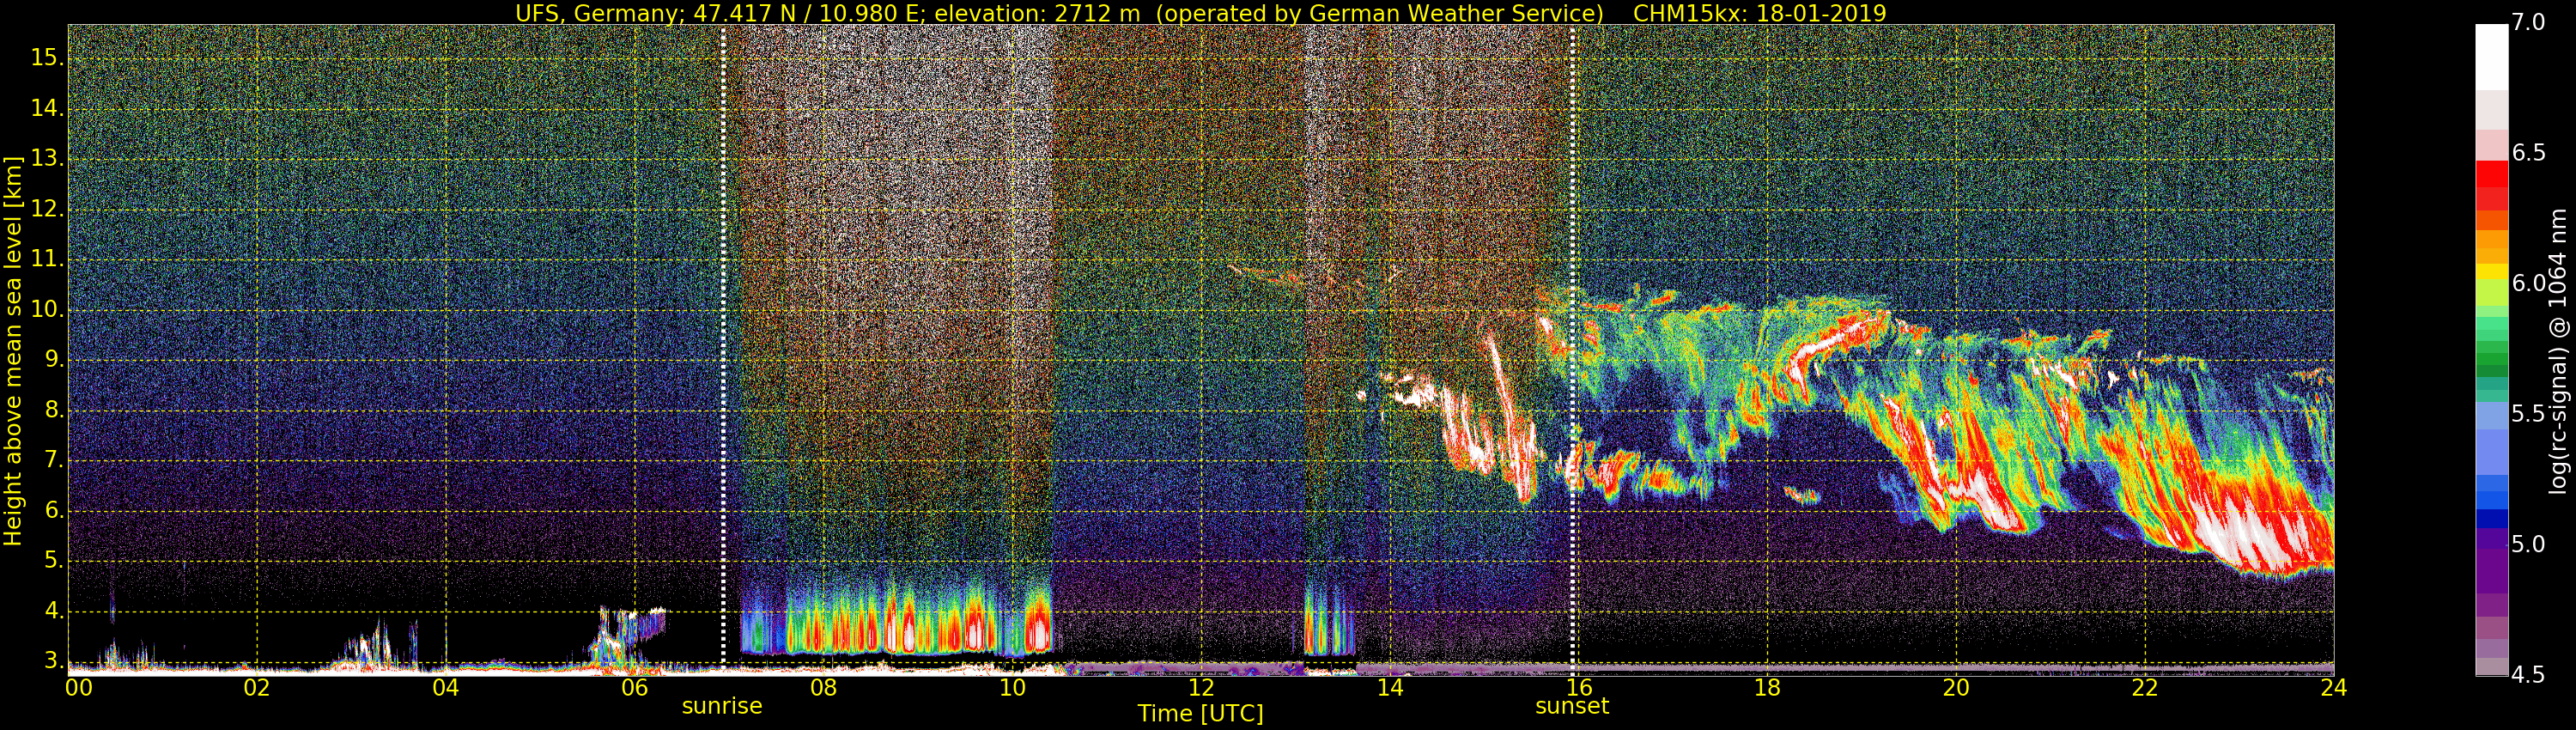Click the '10' time tick label
The height and width of the screenshot is (730, 2576).
point(1012,688)
